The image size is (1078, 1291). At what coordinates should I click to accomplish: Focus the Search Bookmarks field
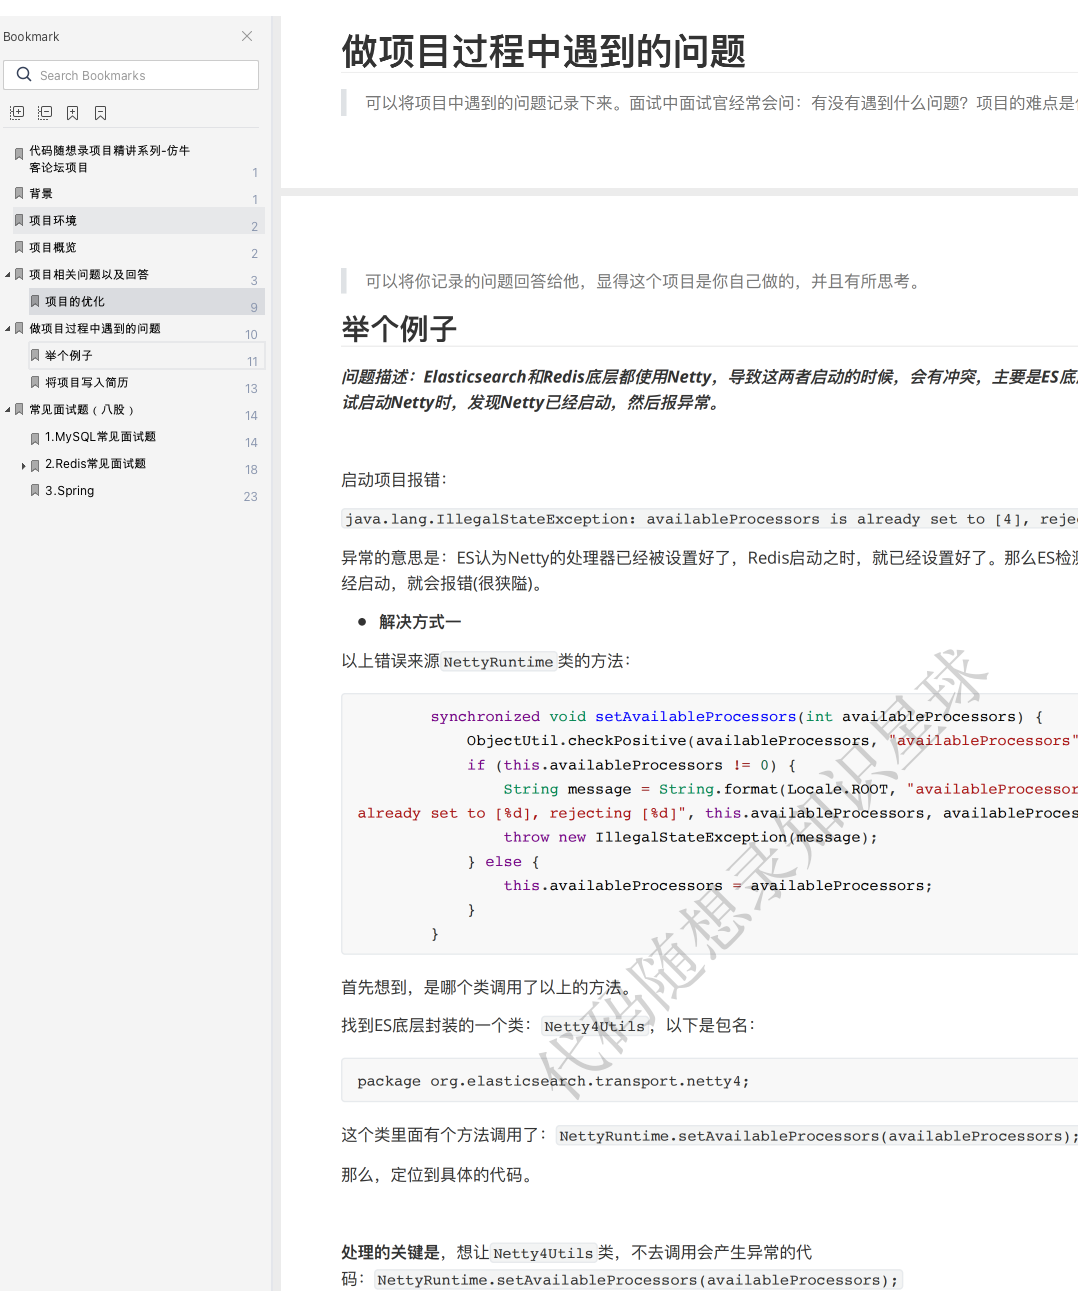click(131, 75)
